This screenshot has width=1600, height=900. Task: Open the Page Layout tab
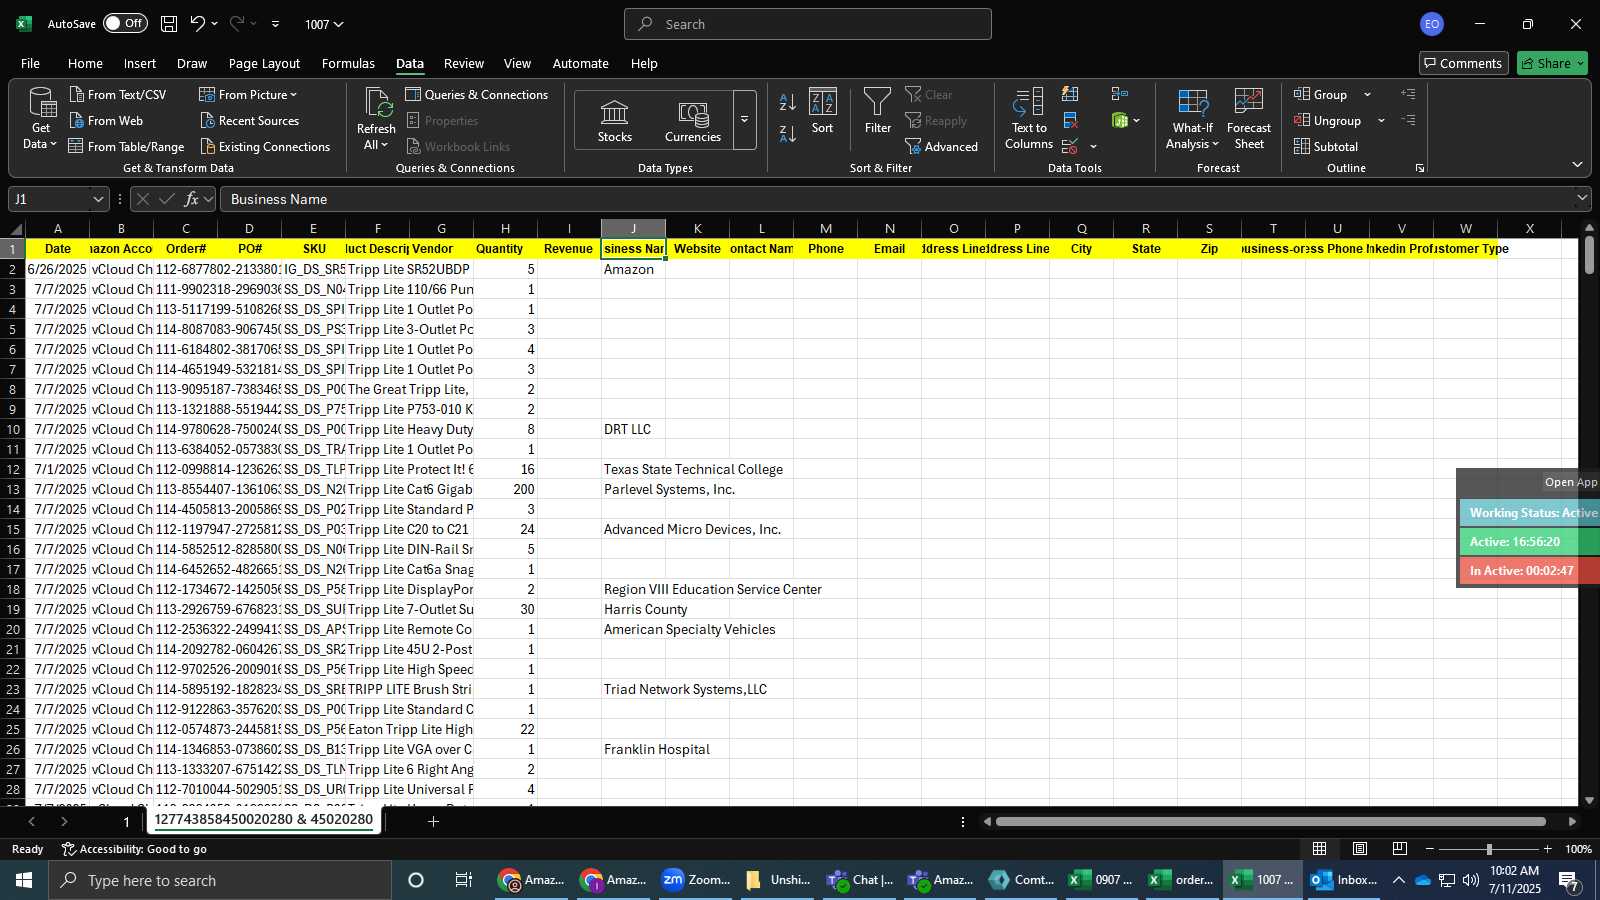pyautogui.click(x=264, y=63)
